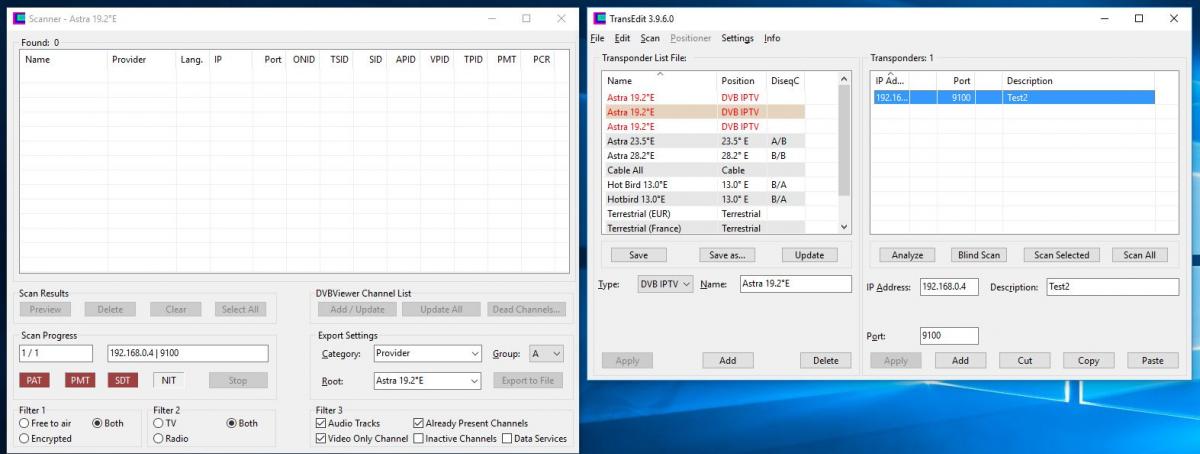Screen dimensions: 1200x454
Task: Click the IP Address input field
Action: click(x=949, y=287)
